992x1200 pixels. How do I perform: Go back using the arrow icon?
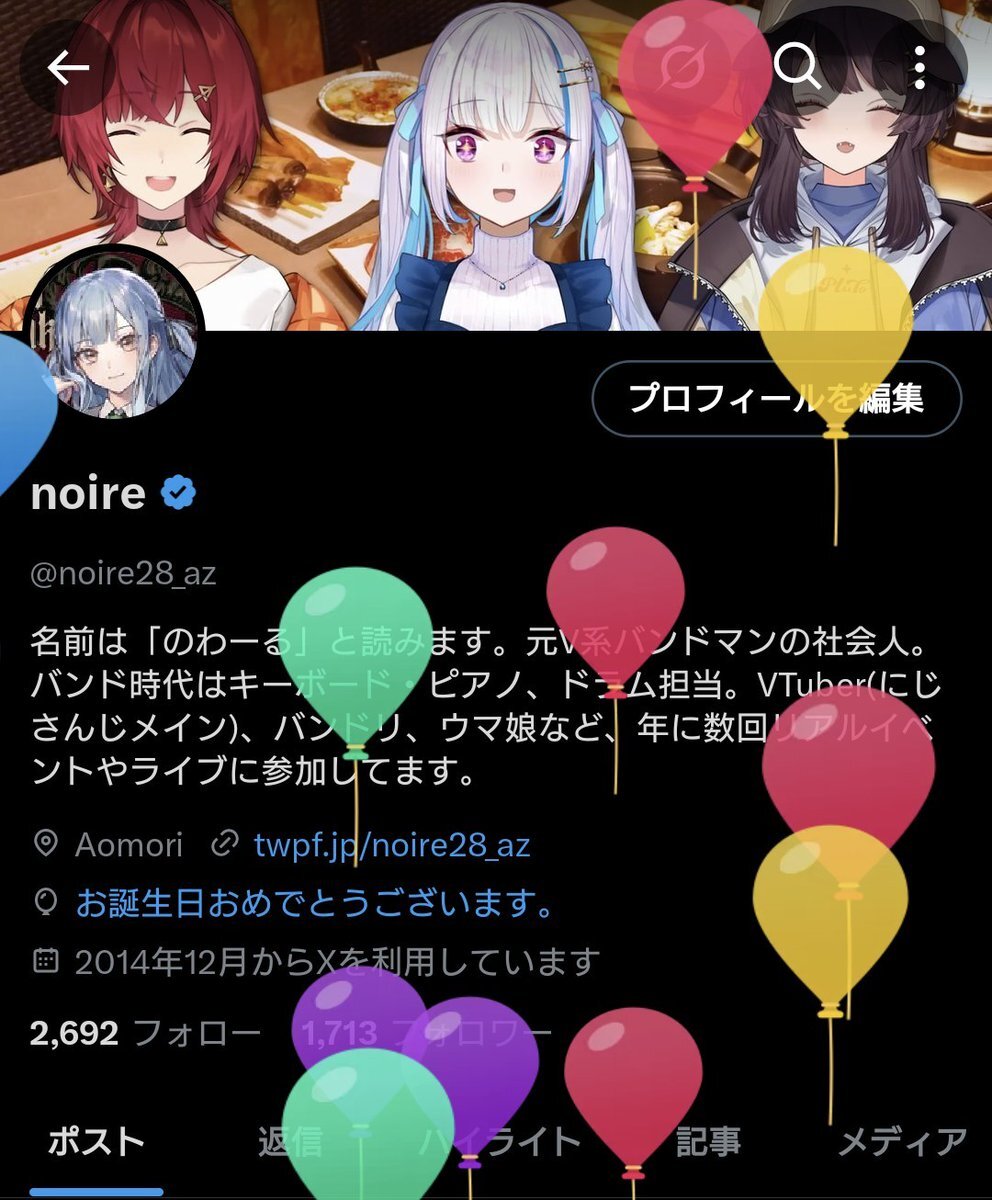pos(68,67)
